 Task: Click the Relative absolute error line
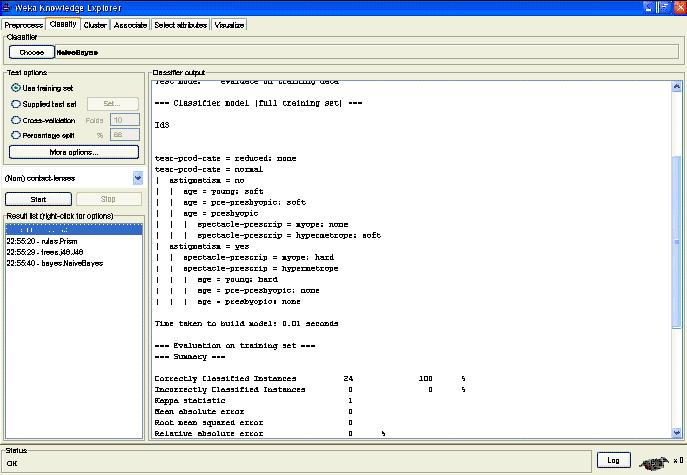tap(270, 433)
